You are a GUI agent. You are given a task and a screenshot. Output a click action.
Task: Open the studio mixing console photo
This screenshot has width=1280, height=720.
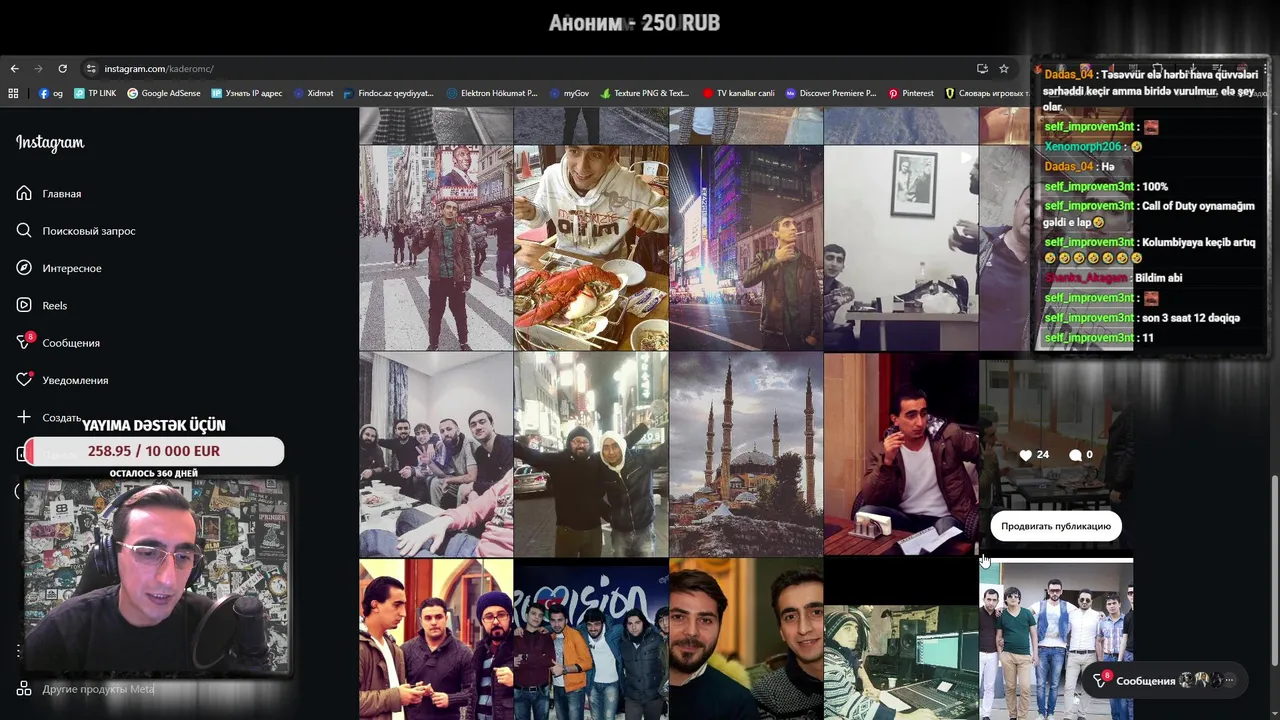[901, 639]
